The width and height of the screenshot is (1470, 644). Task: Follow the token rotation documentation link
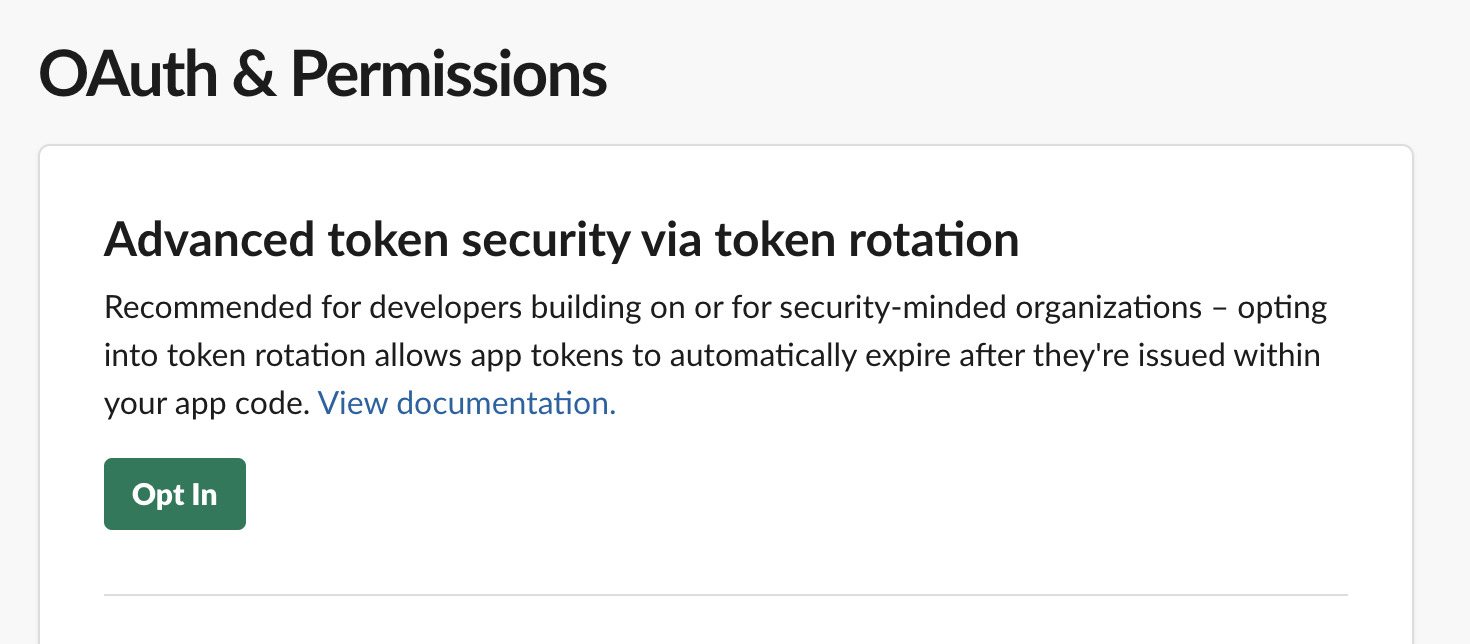(x=465, y=403)
